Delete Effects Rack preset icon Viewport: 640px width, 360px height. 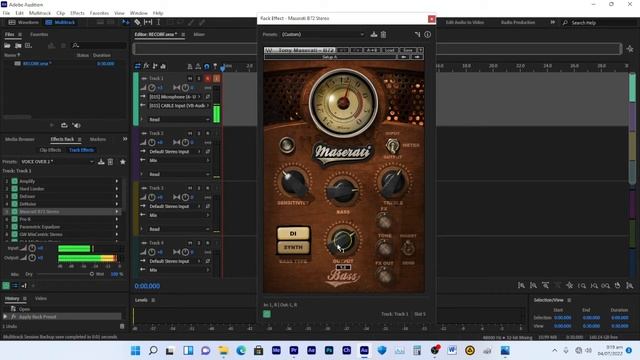tap(110, 162)
